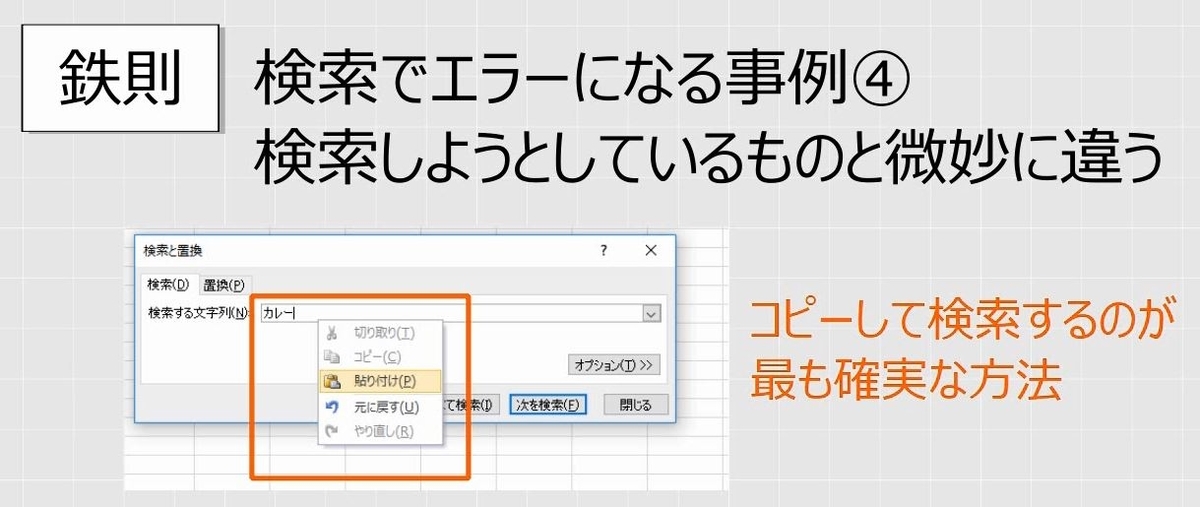Switch to the 置換(P) tab
This screenshot has height=507, width=1200.
pyautogui.click(x=225, y=285)
